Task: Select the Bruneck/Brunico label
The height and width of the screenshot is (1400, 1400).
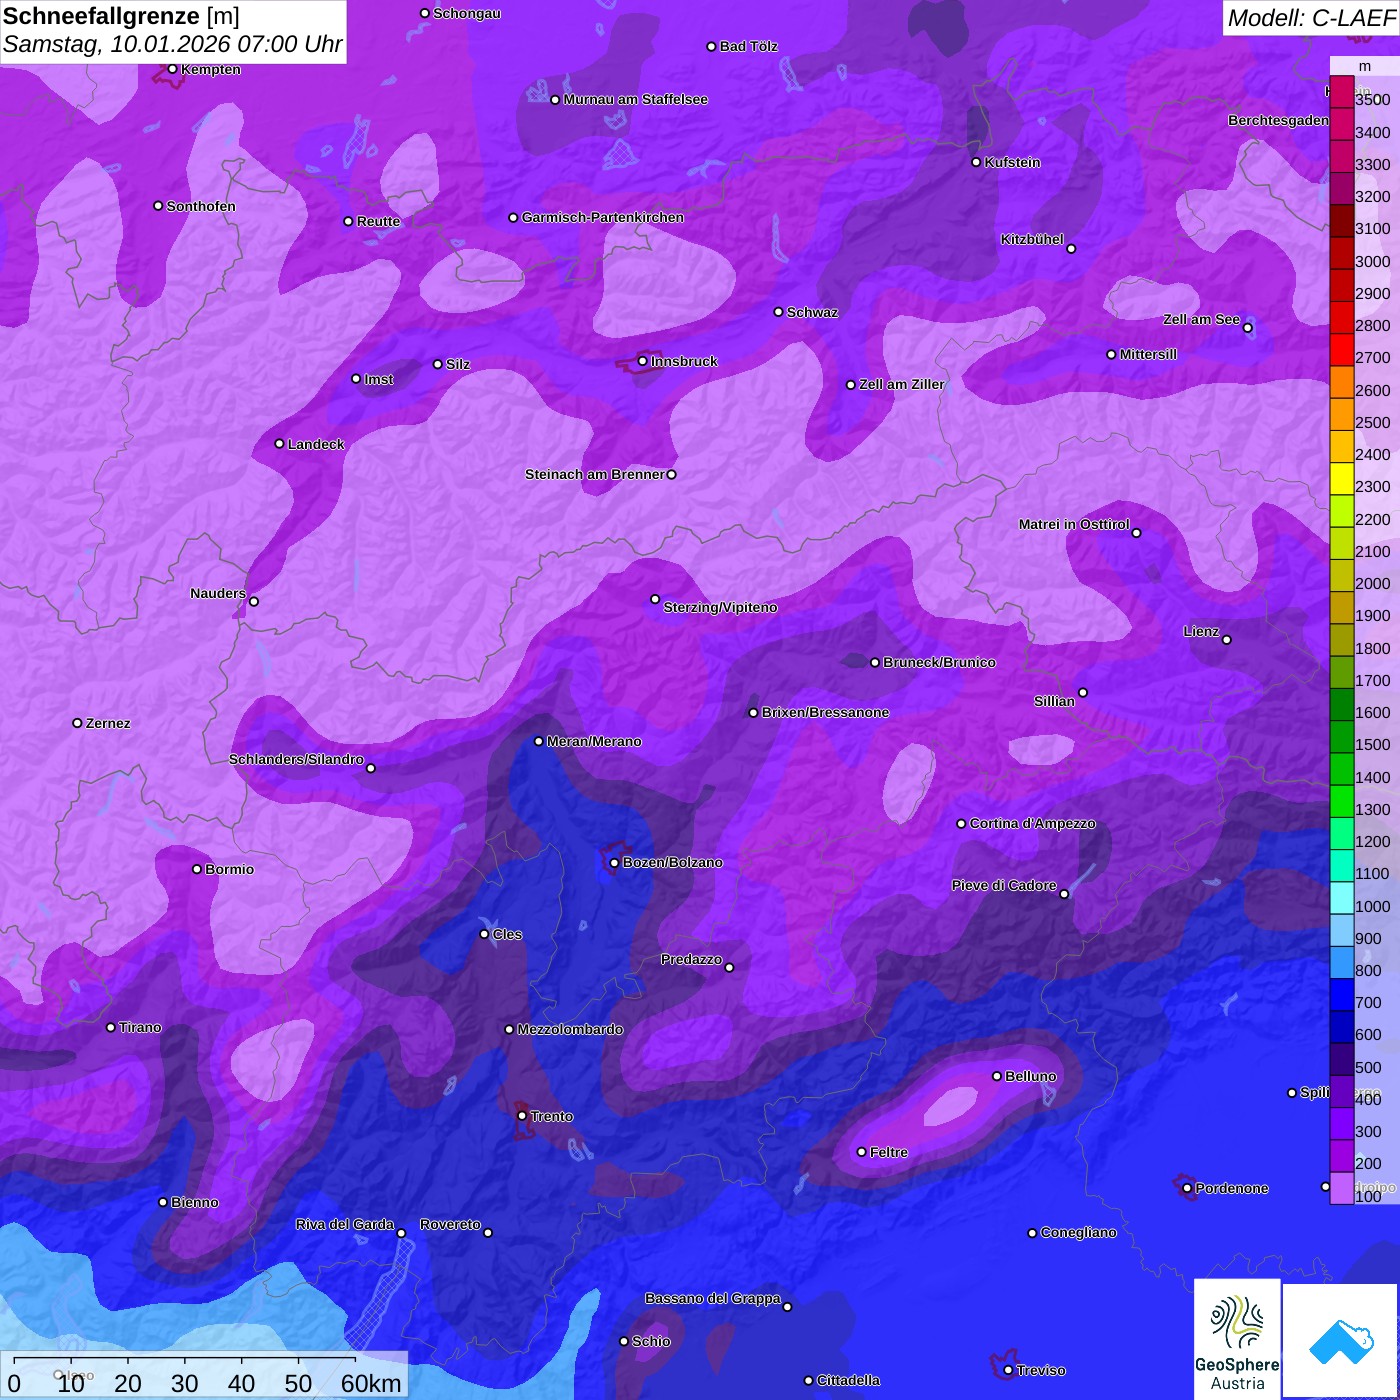Action: pyautogui.click(x=939, y=662)
